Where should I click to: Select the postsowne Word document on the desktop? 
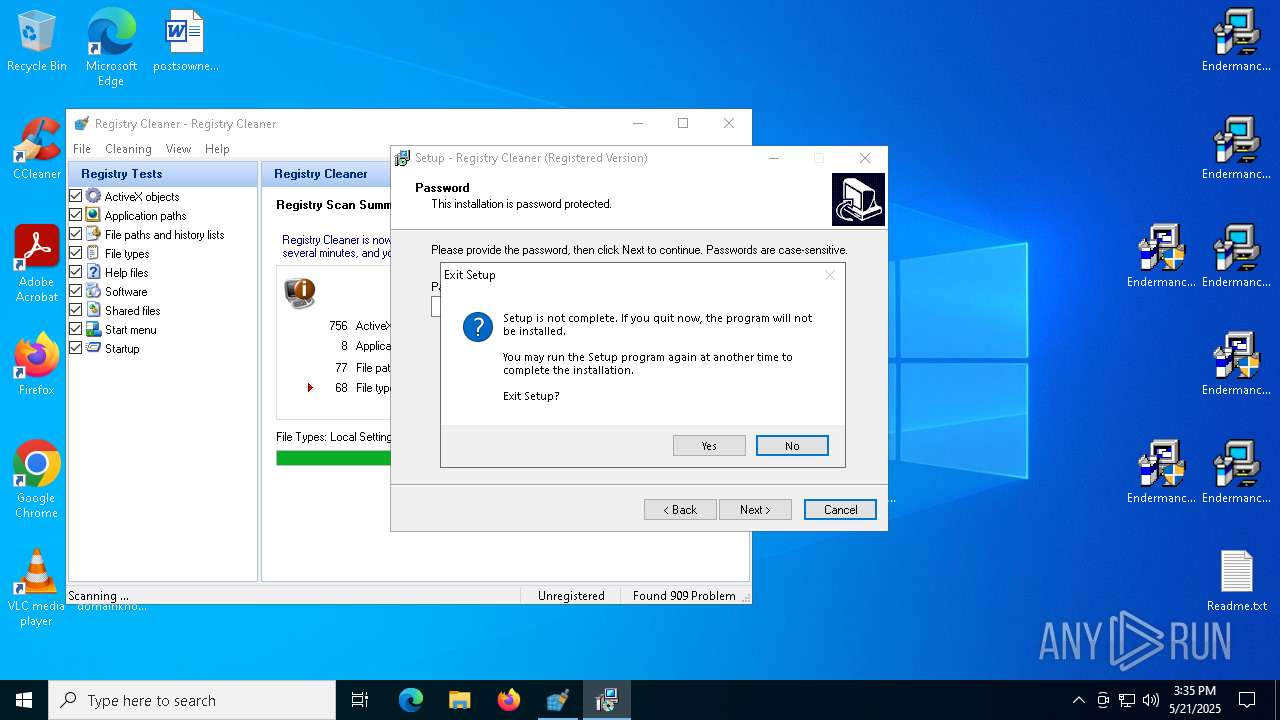(x=185, y=42)
